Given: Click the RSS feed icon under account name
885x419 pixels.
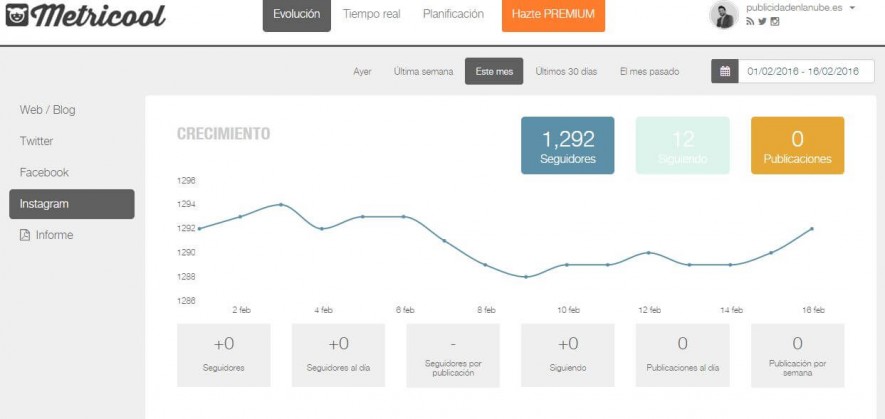Looking at the screenshot, I should coord(750,21).
